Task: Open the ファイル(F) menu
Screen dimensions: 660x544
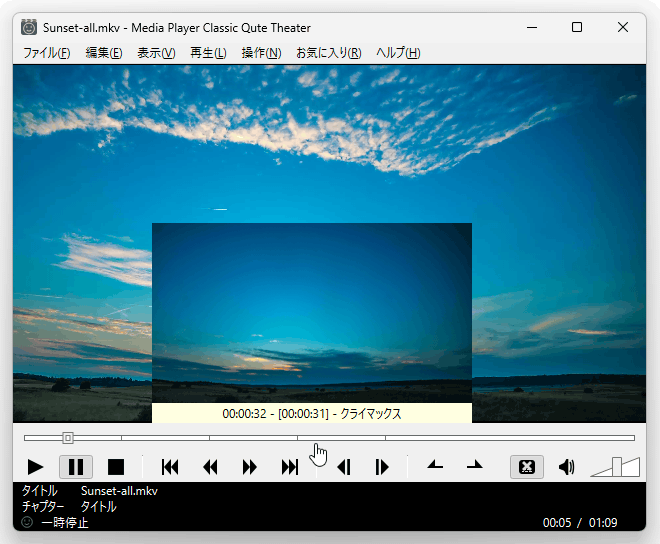Action: (x=47, y=53)
